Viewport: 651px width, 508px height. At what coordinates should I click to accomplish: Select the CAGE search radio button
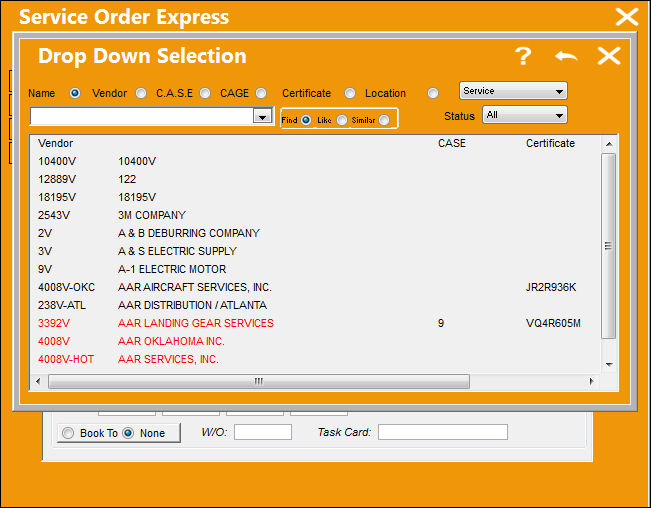point(261,93)
